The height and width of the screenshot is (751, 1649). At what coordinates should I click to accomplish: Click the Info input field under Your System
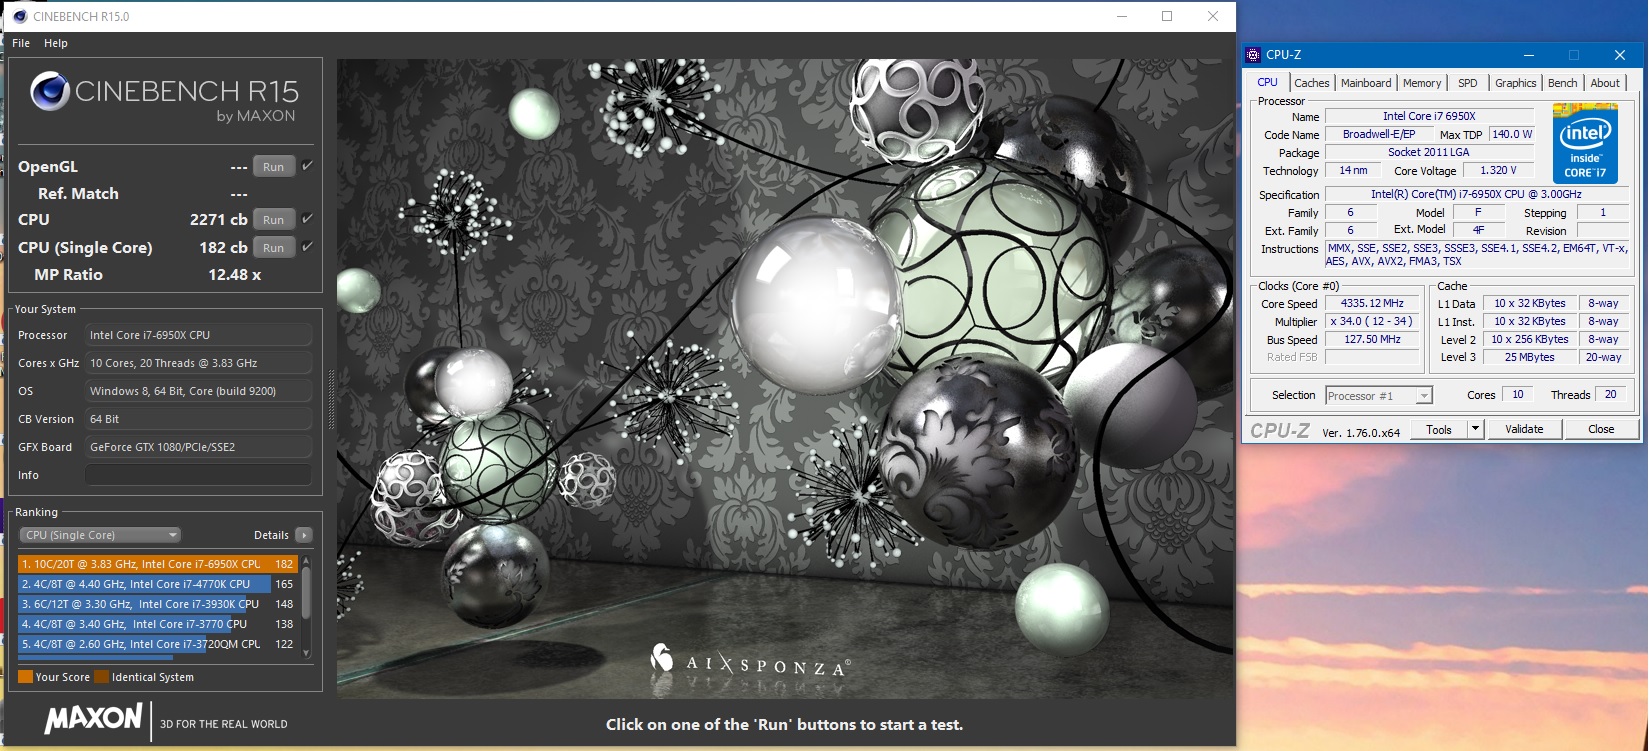(198, 475)
